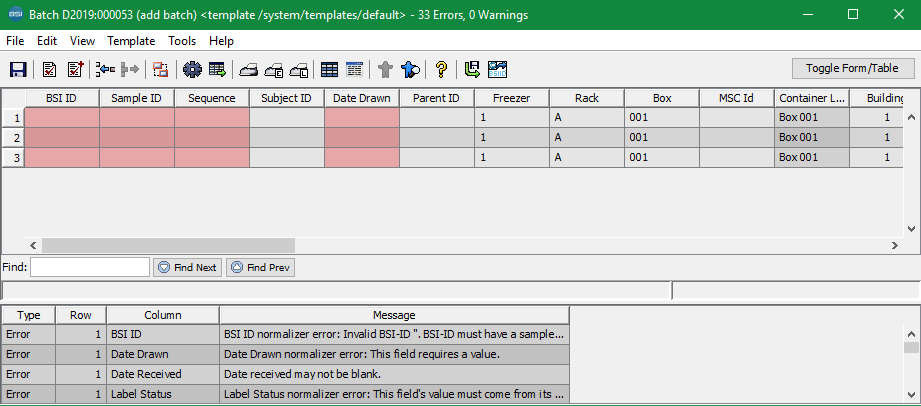Click the Box column header
921x406 pixels.
pyautogui.click(x=662, y=98)
